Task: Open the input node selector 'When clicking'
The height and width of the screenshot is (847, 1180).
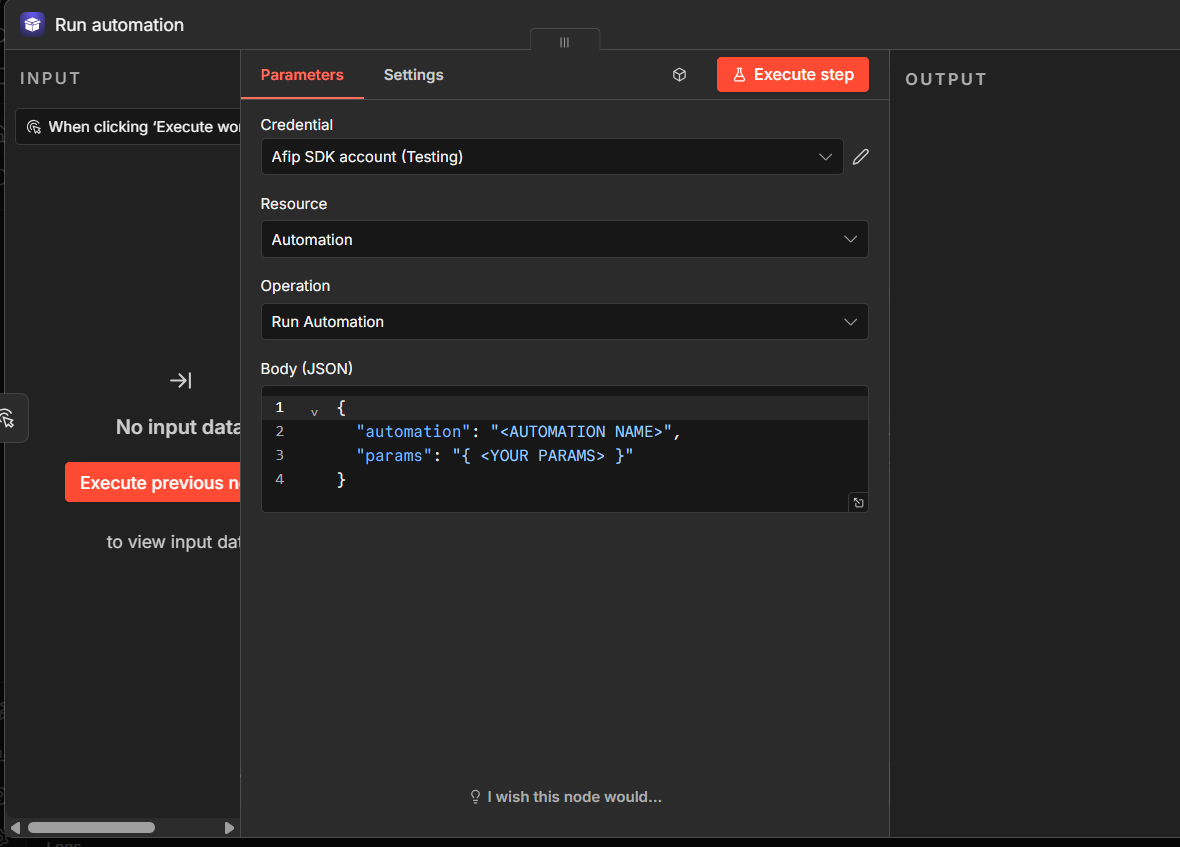Action: (129, 126)
